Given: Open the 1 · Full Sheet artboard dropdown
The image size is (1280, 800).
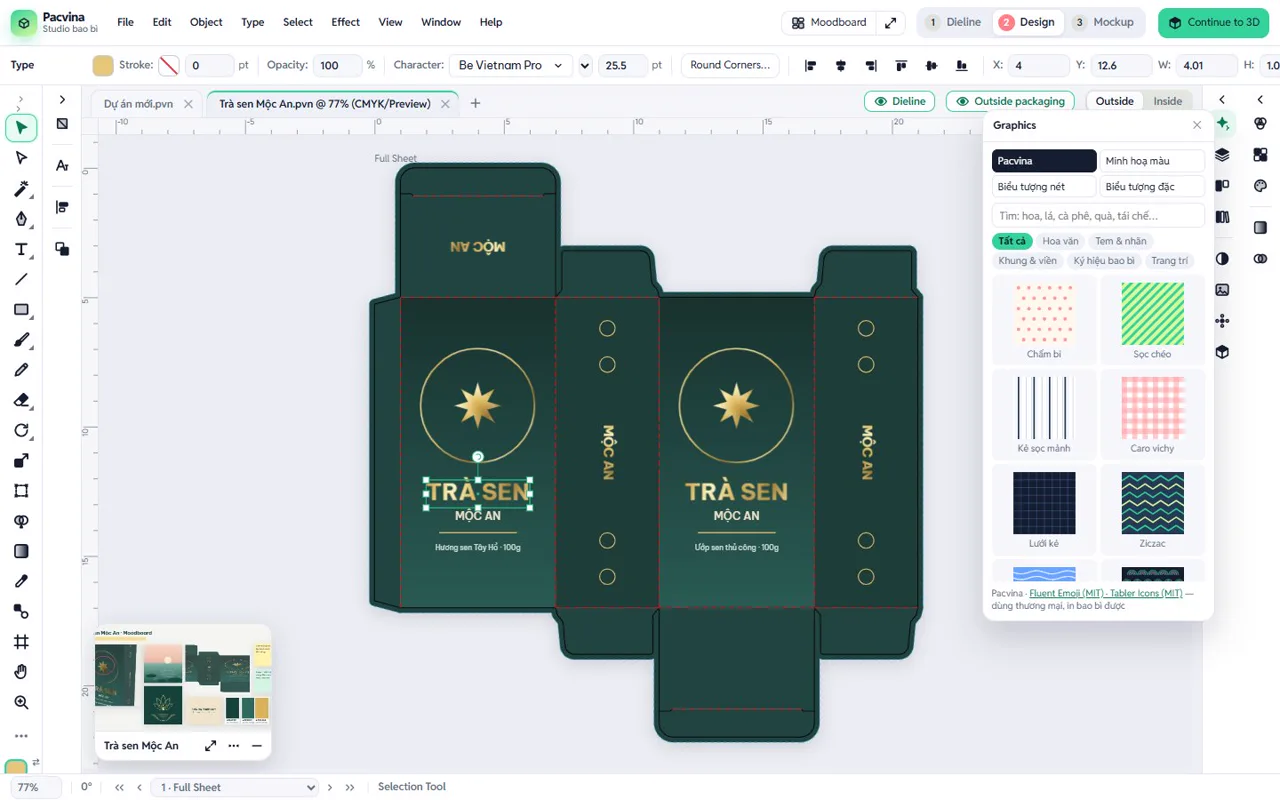Looking at the screenshot, I should click(236, 787).
